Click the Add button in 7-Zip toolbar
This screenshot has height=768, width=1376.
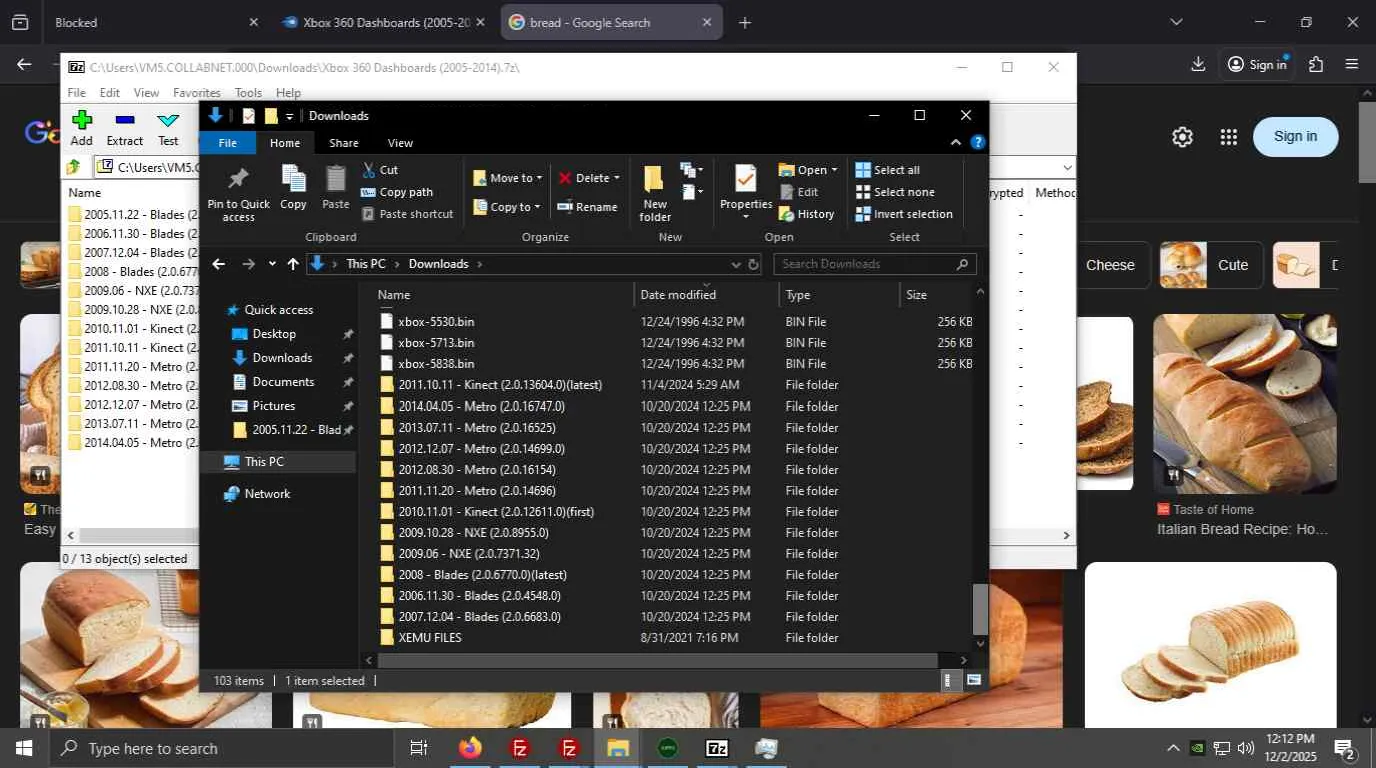(x=82, y=128)
